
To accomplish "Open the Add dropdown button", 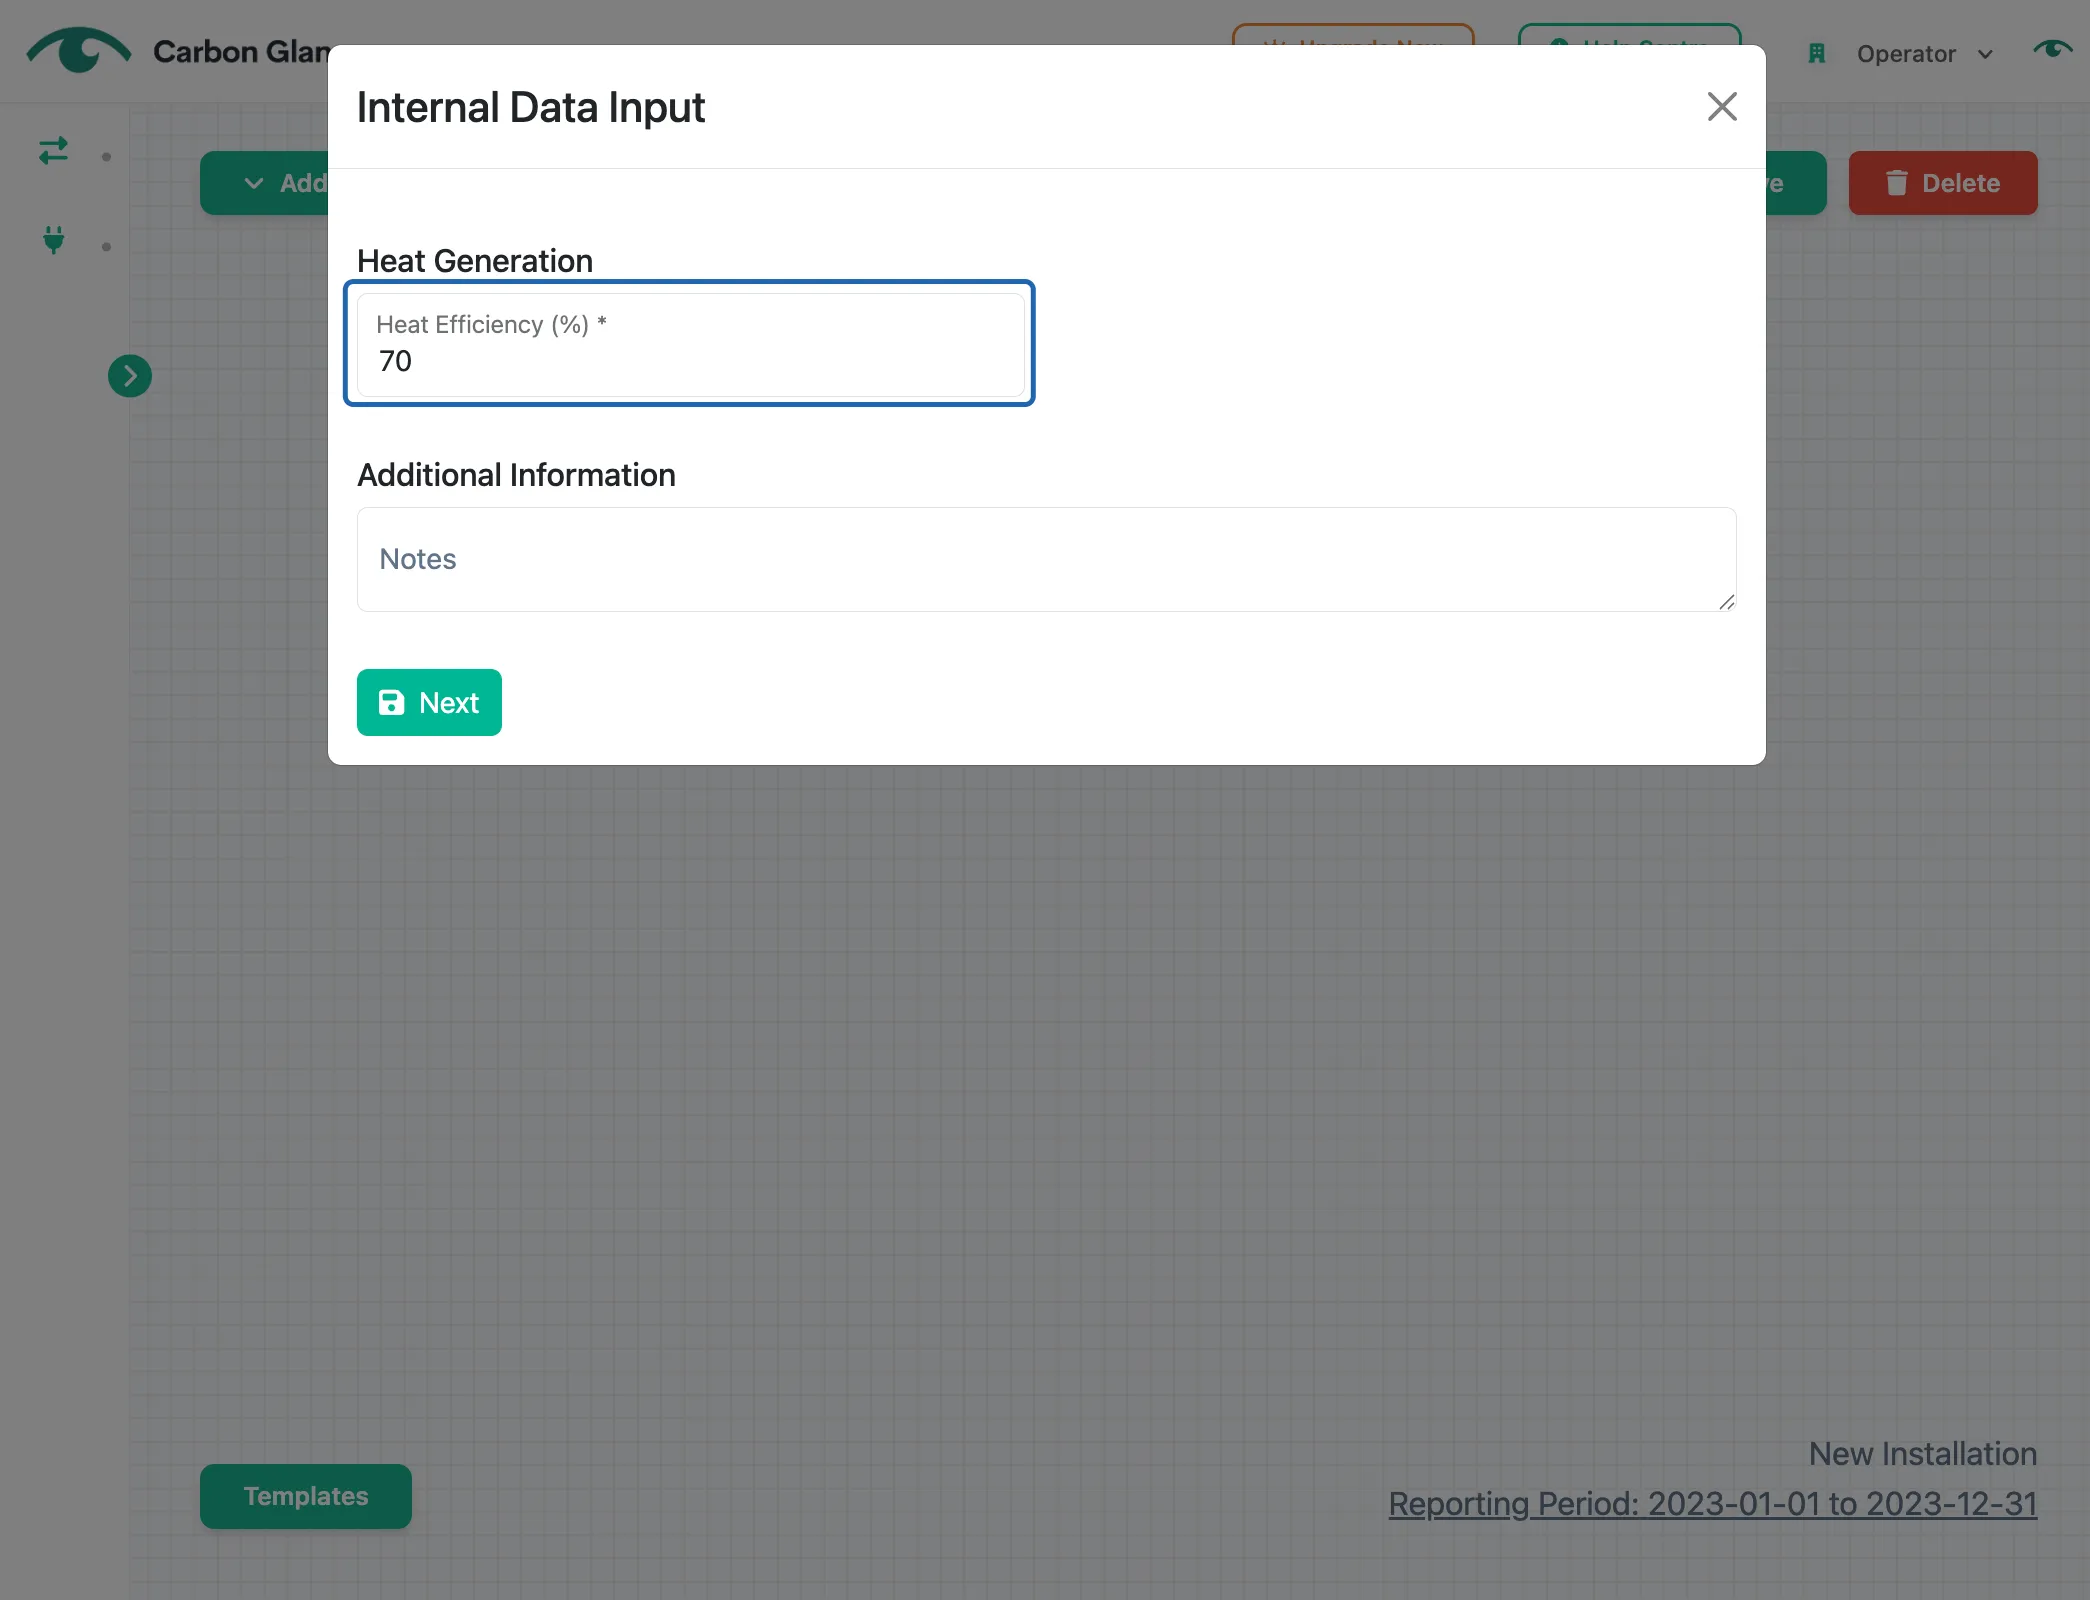I will [x=265, y=183].
